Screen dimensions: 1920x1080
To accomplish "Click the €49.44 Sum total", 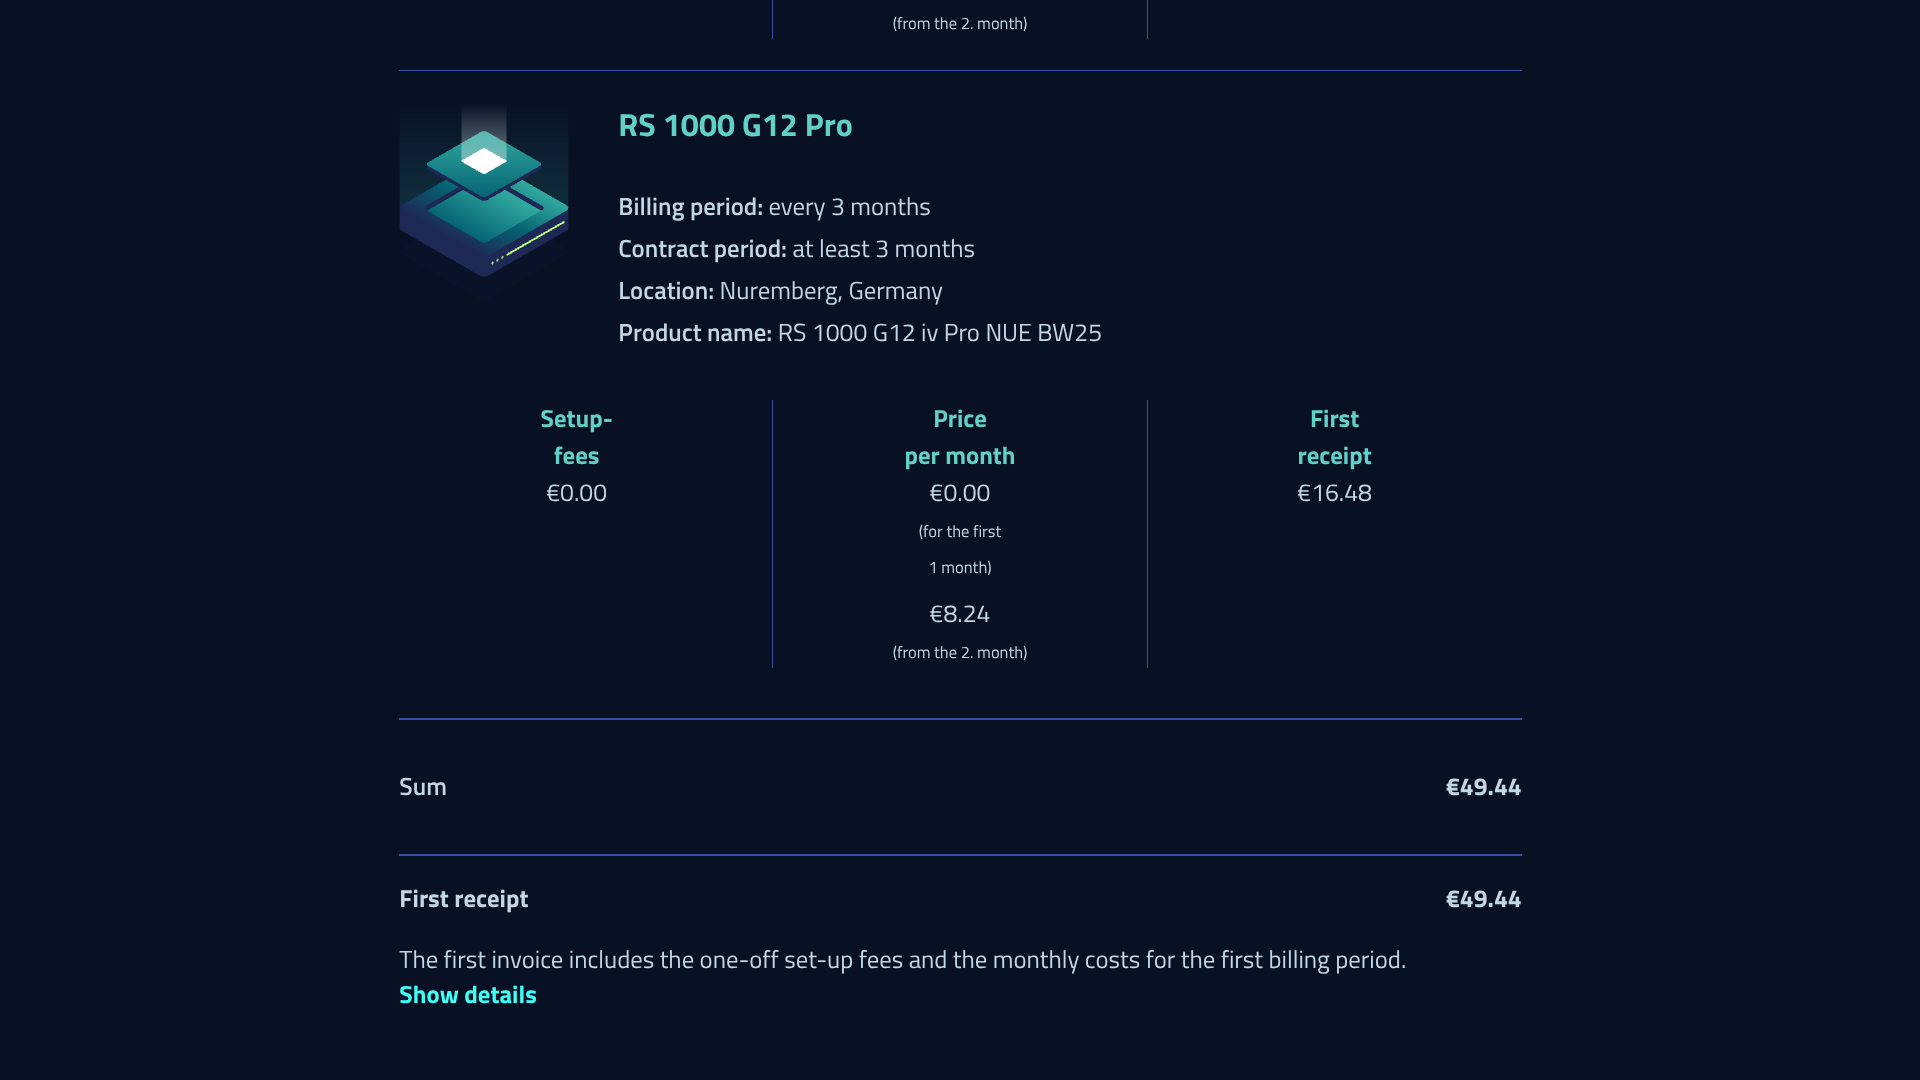I will click(1483, 787).
